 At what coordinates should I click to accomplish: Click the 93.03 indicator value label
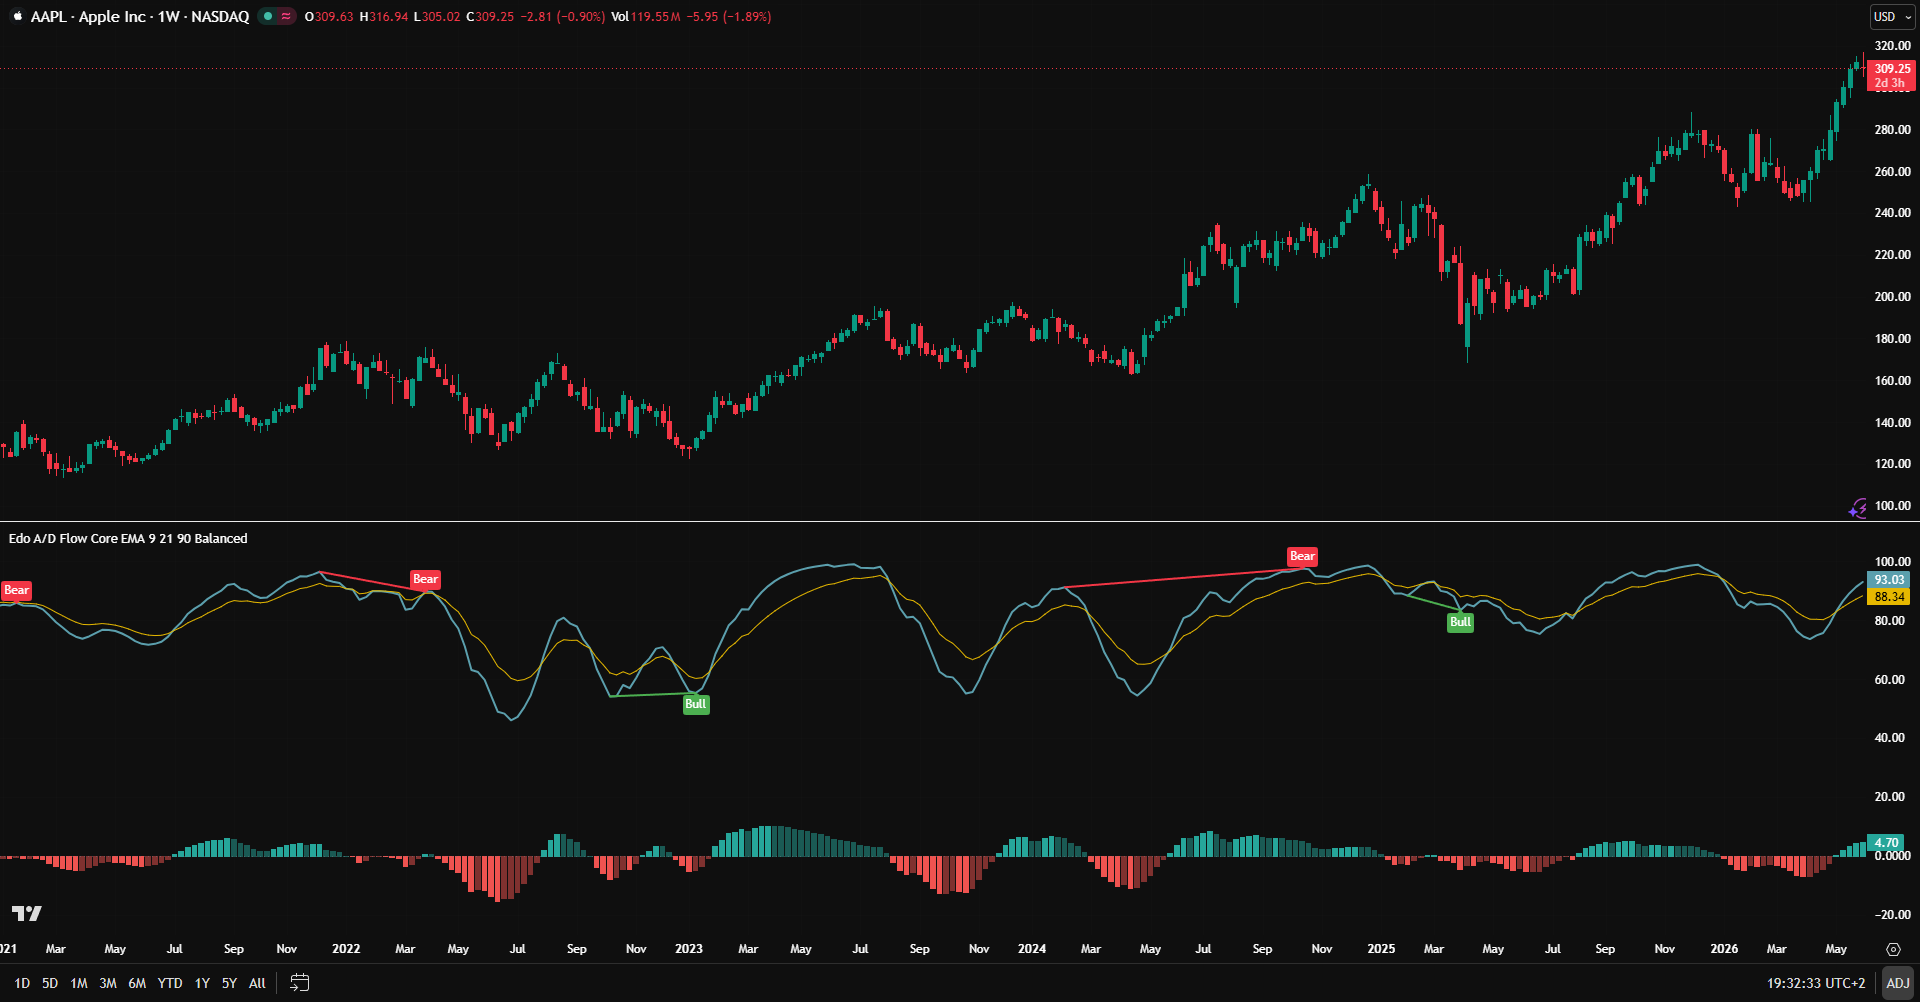tap(1889, 580)
